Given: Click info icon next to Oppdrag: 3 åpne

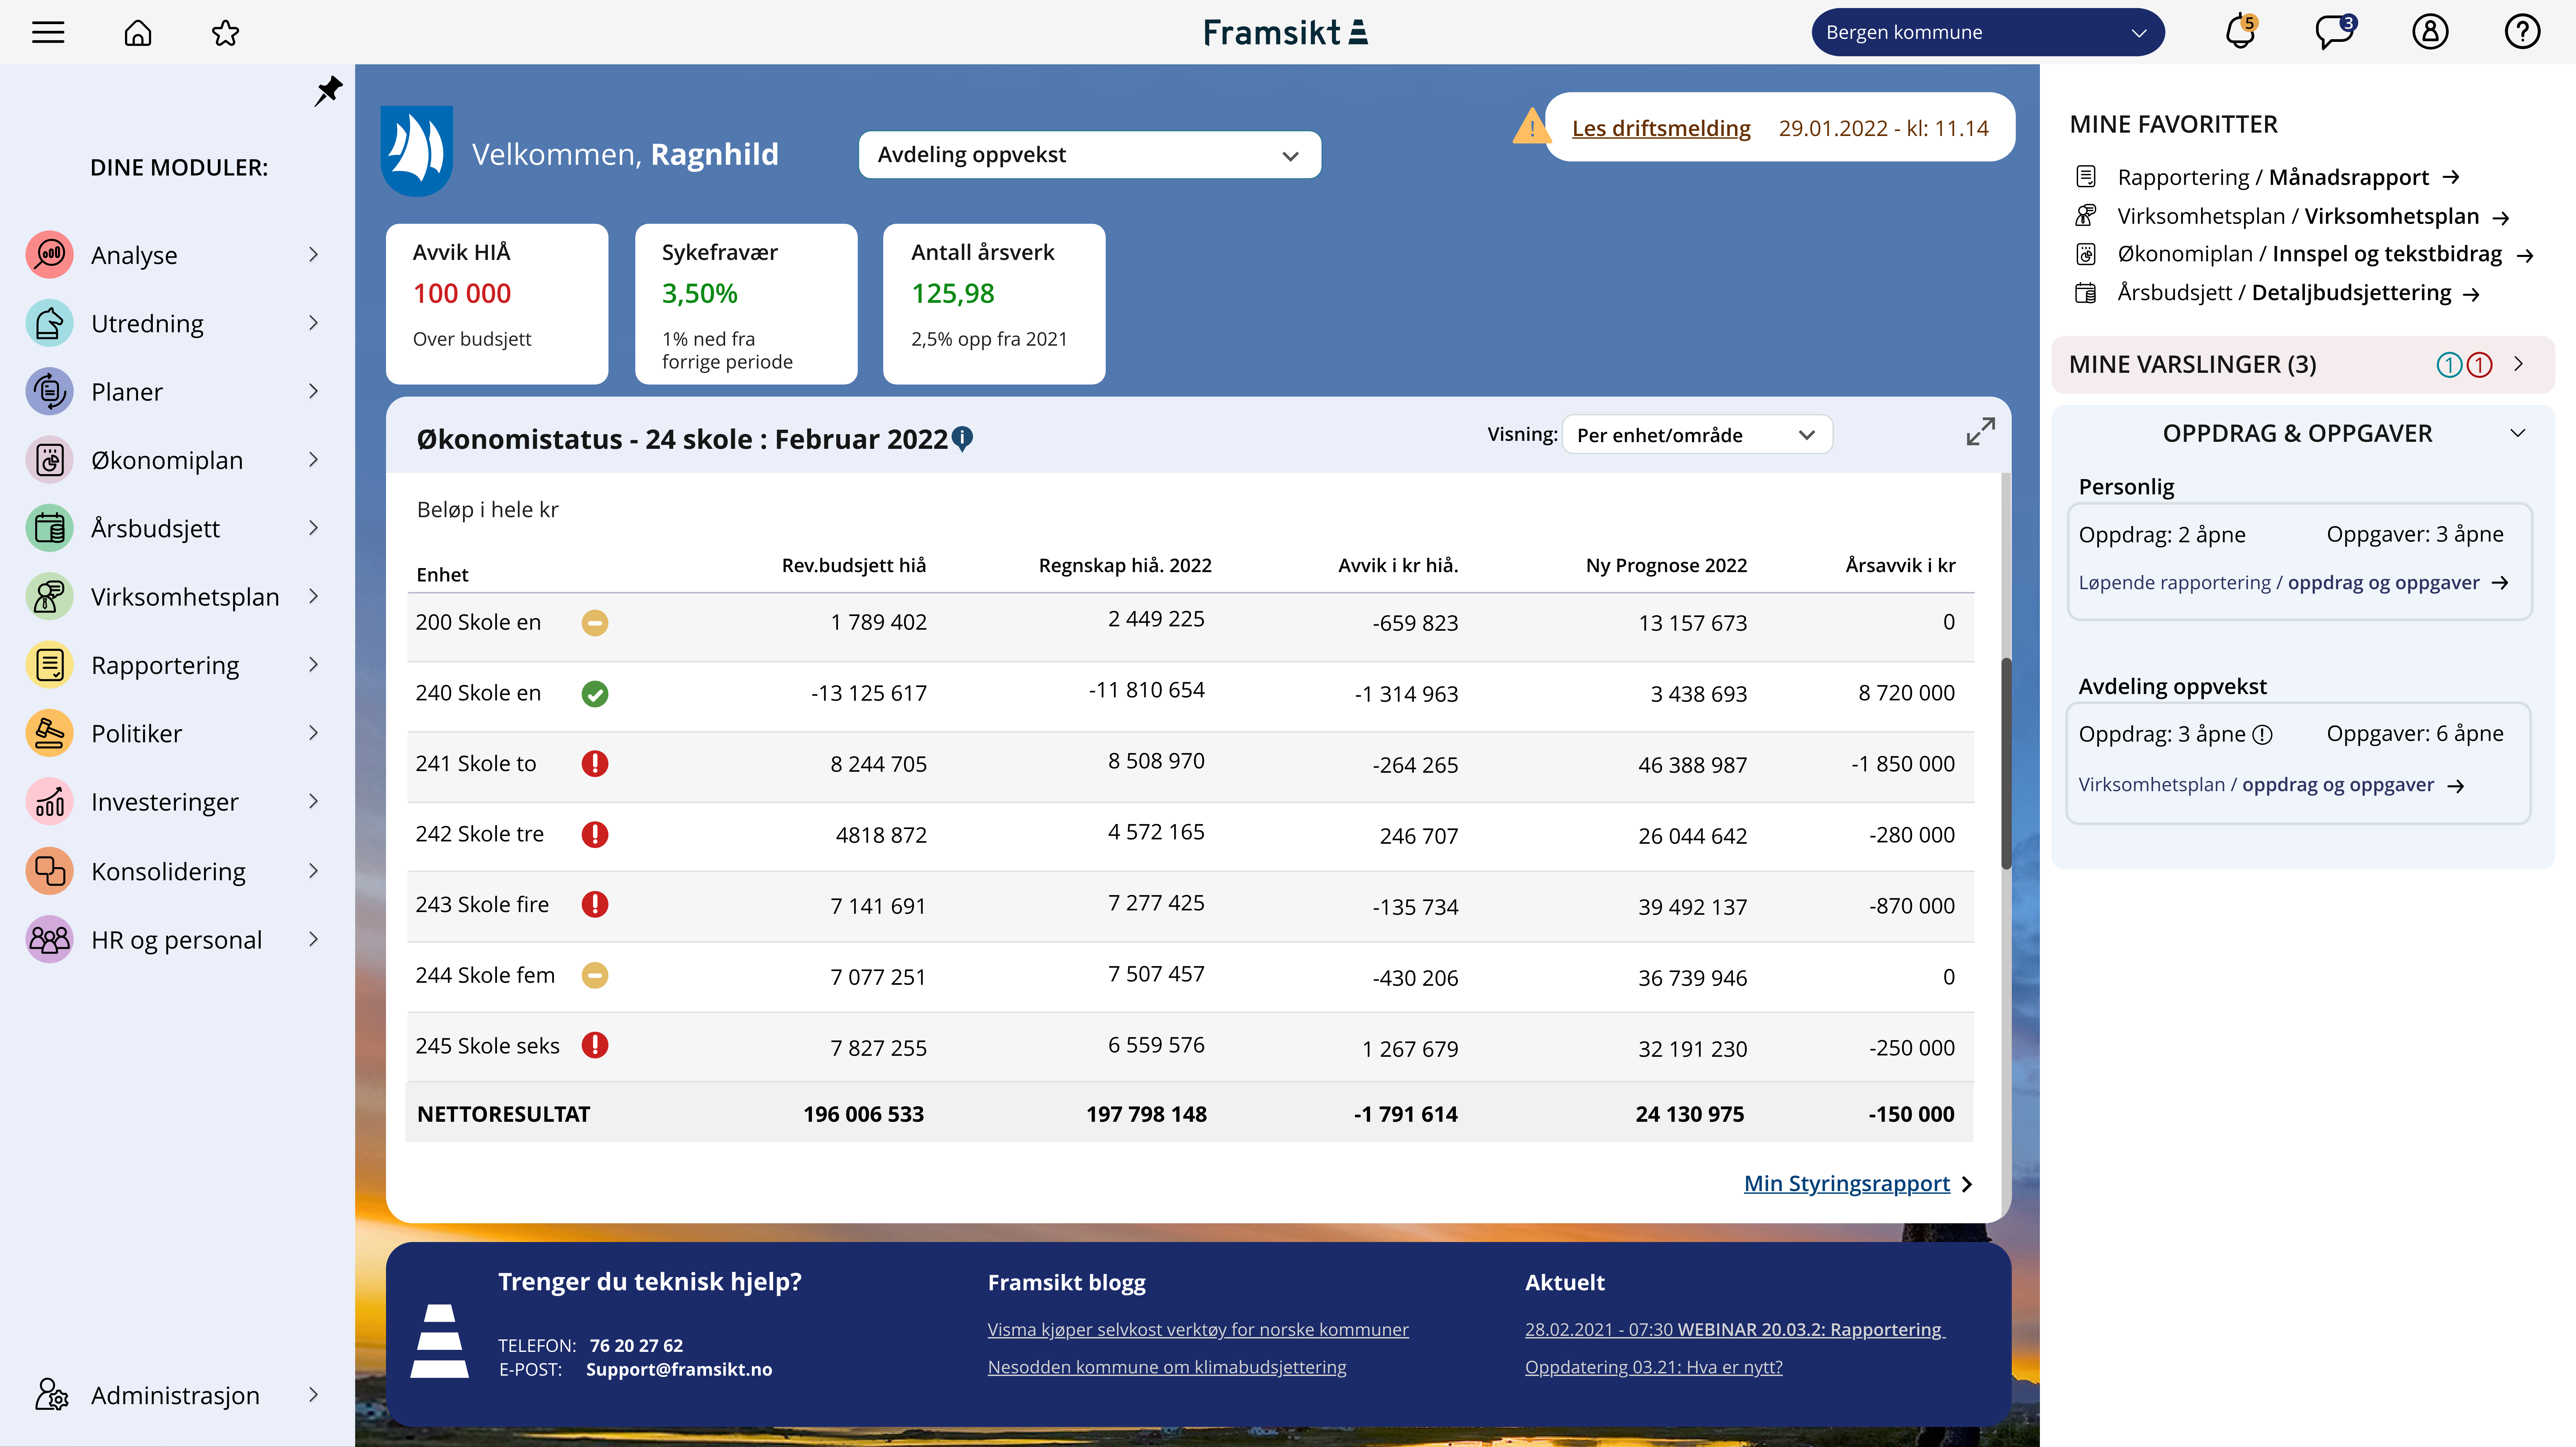Looking at the screenshot, I should tap(2262, 735).
